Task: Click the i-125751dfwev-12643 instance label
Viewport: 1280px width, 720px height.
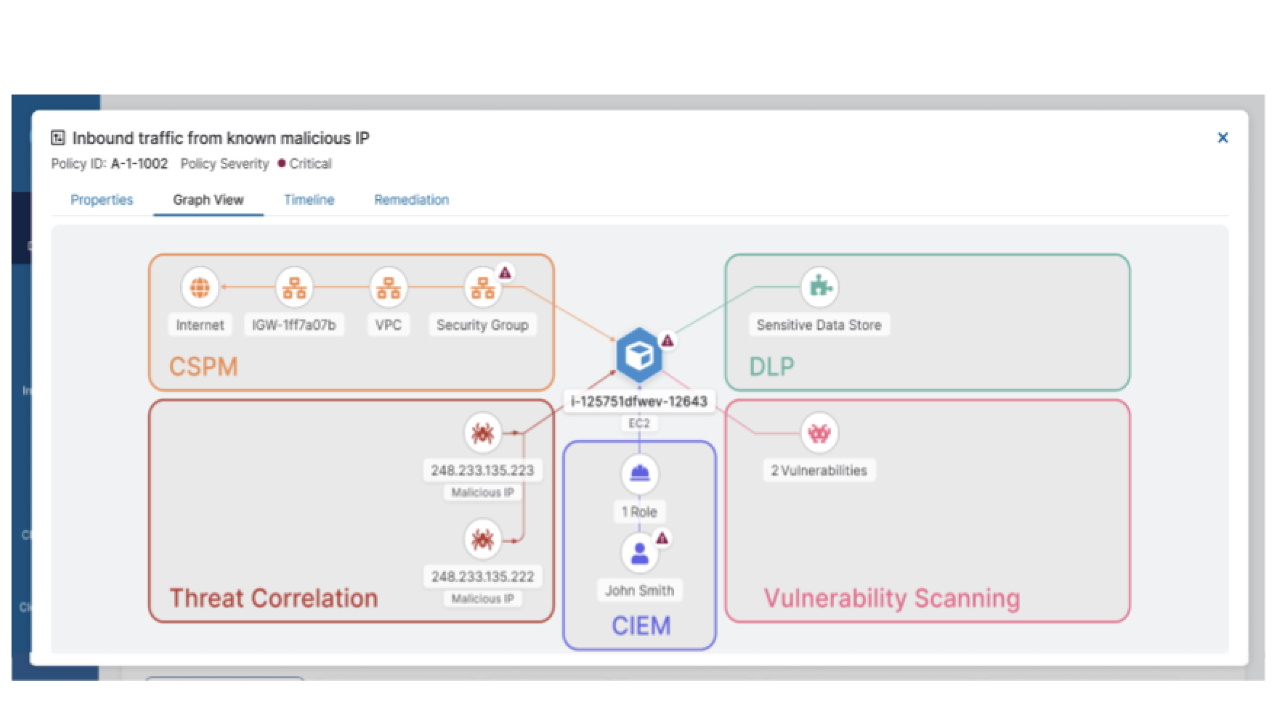Action: pos(639,402)
